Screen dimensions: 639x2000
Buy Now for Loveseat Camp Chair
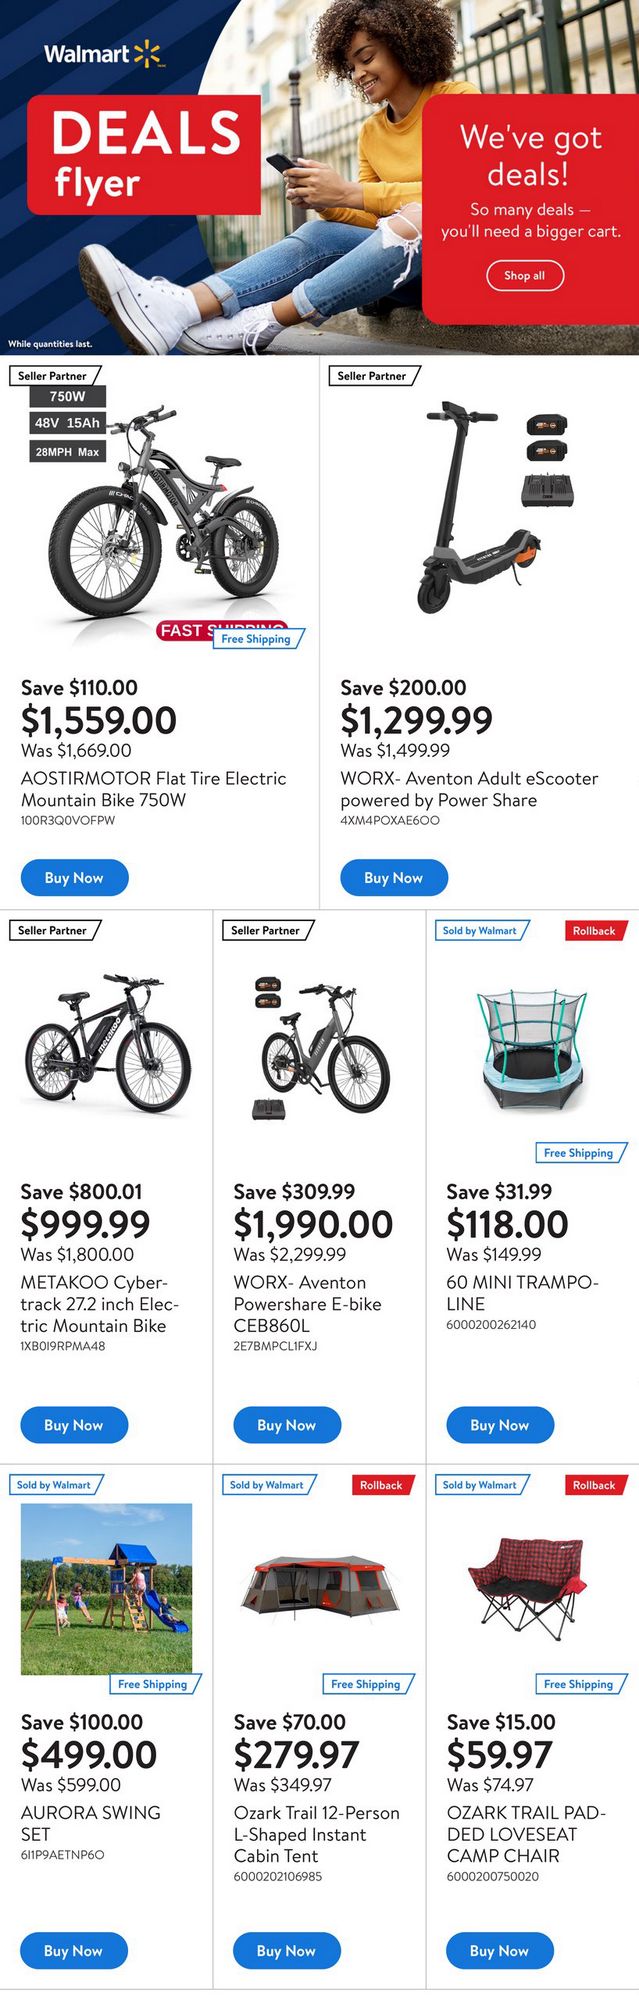click(x=500, y=1950)
